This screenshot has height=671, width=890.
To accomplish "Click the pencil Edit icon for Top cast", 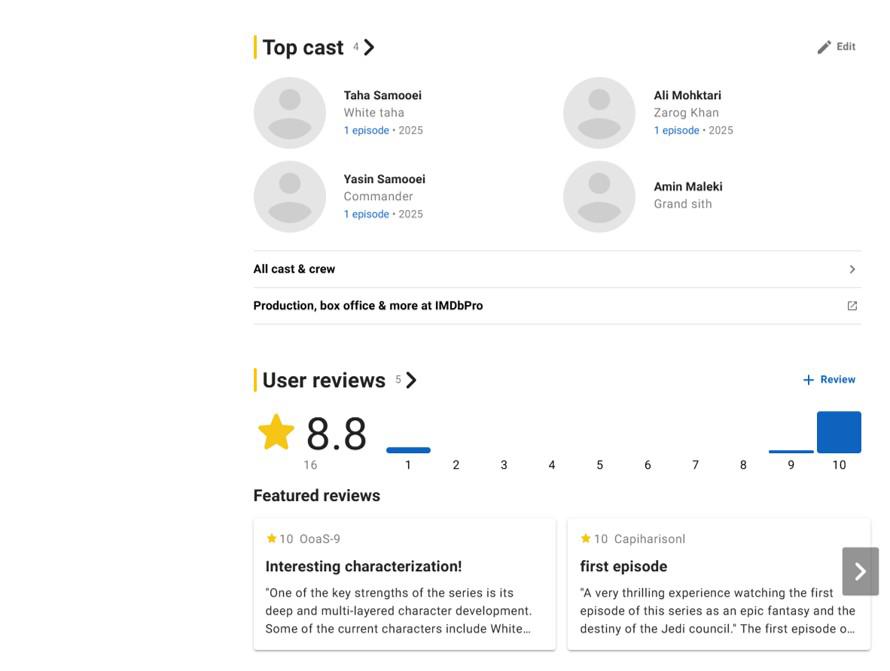I will 824,47.
